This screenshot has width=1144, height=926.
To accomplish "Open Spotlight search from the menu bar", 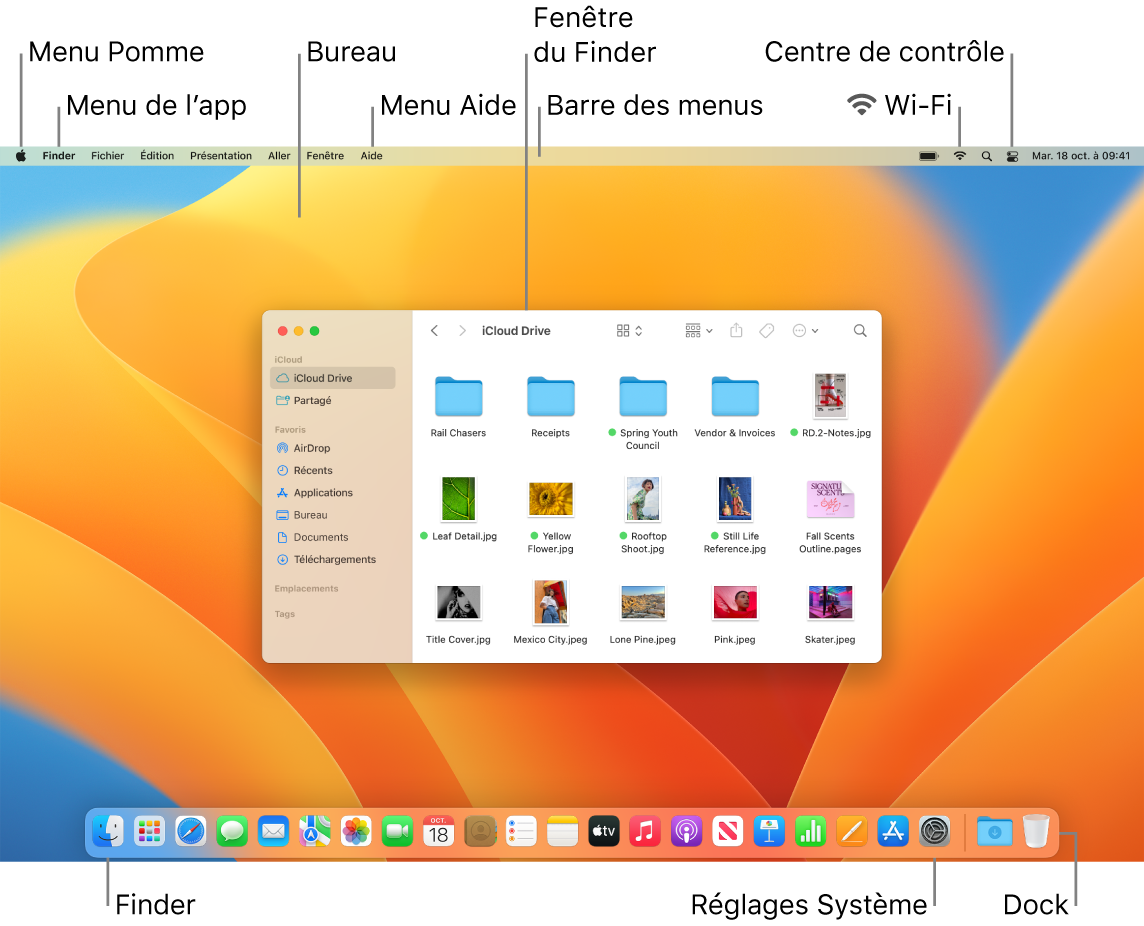I will (986, 155).
